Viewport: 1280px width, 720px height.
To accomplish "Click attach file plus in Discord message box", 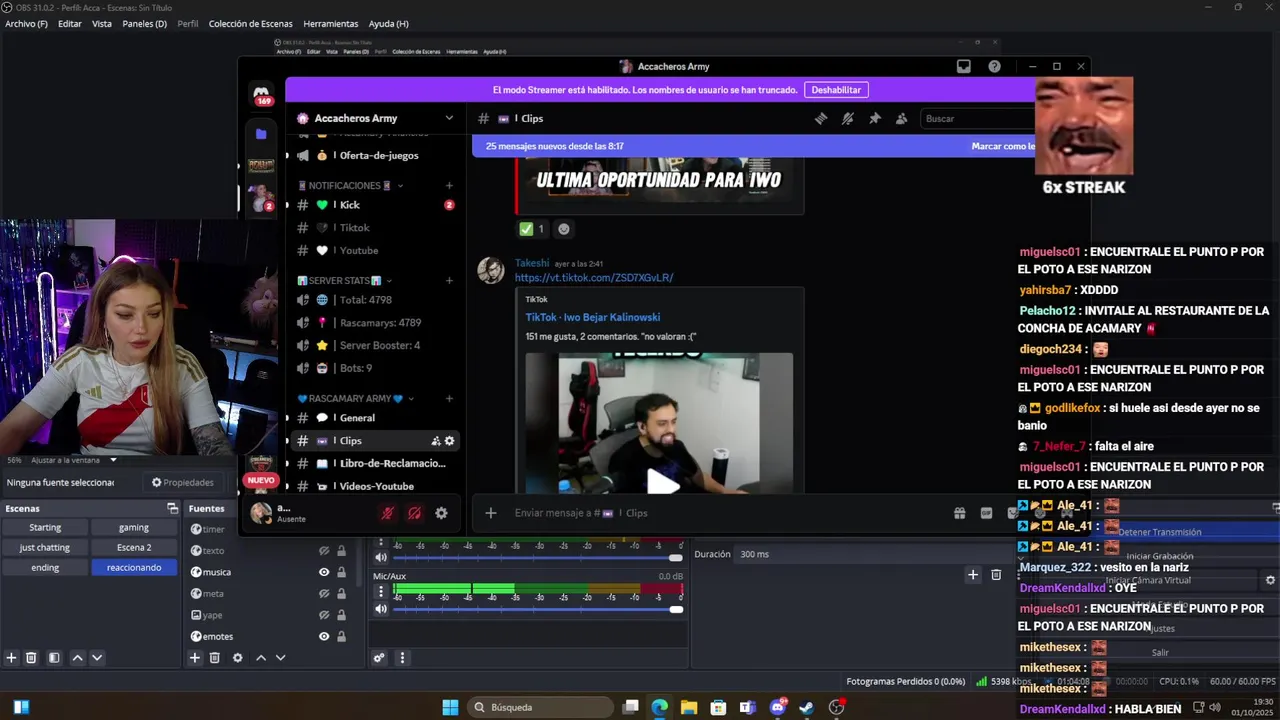I will point(490,513).
